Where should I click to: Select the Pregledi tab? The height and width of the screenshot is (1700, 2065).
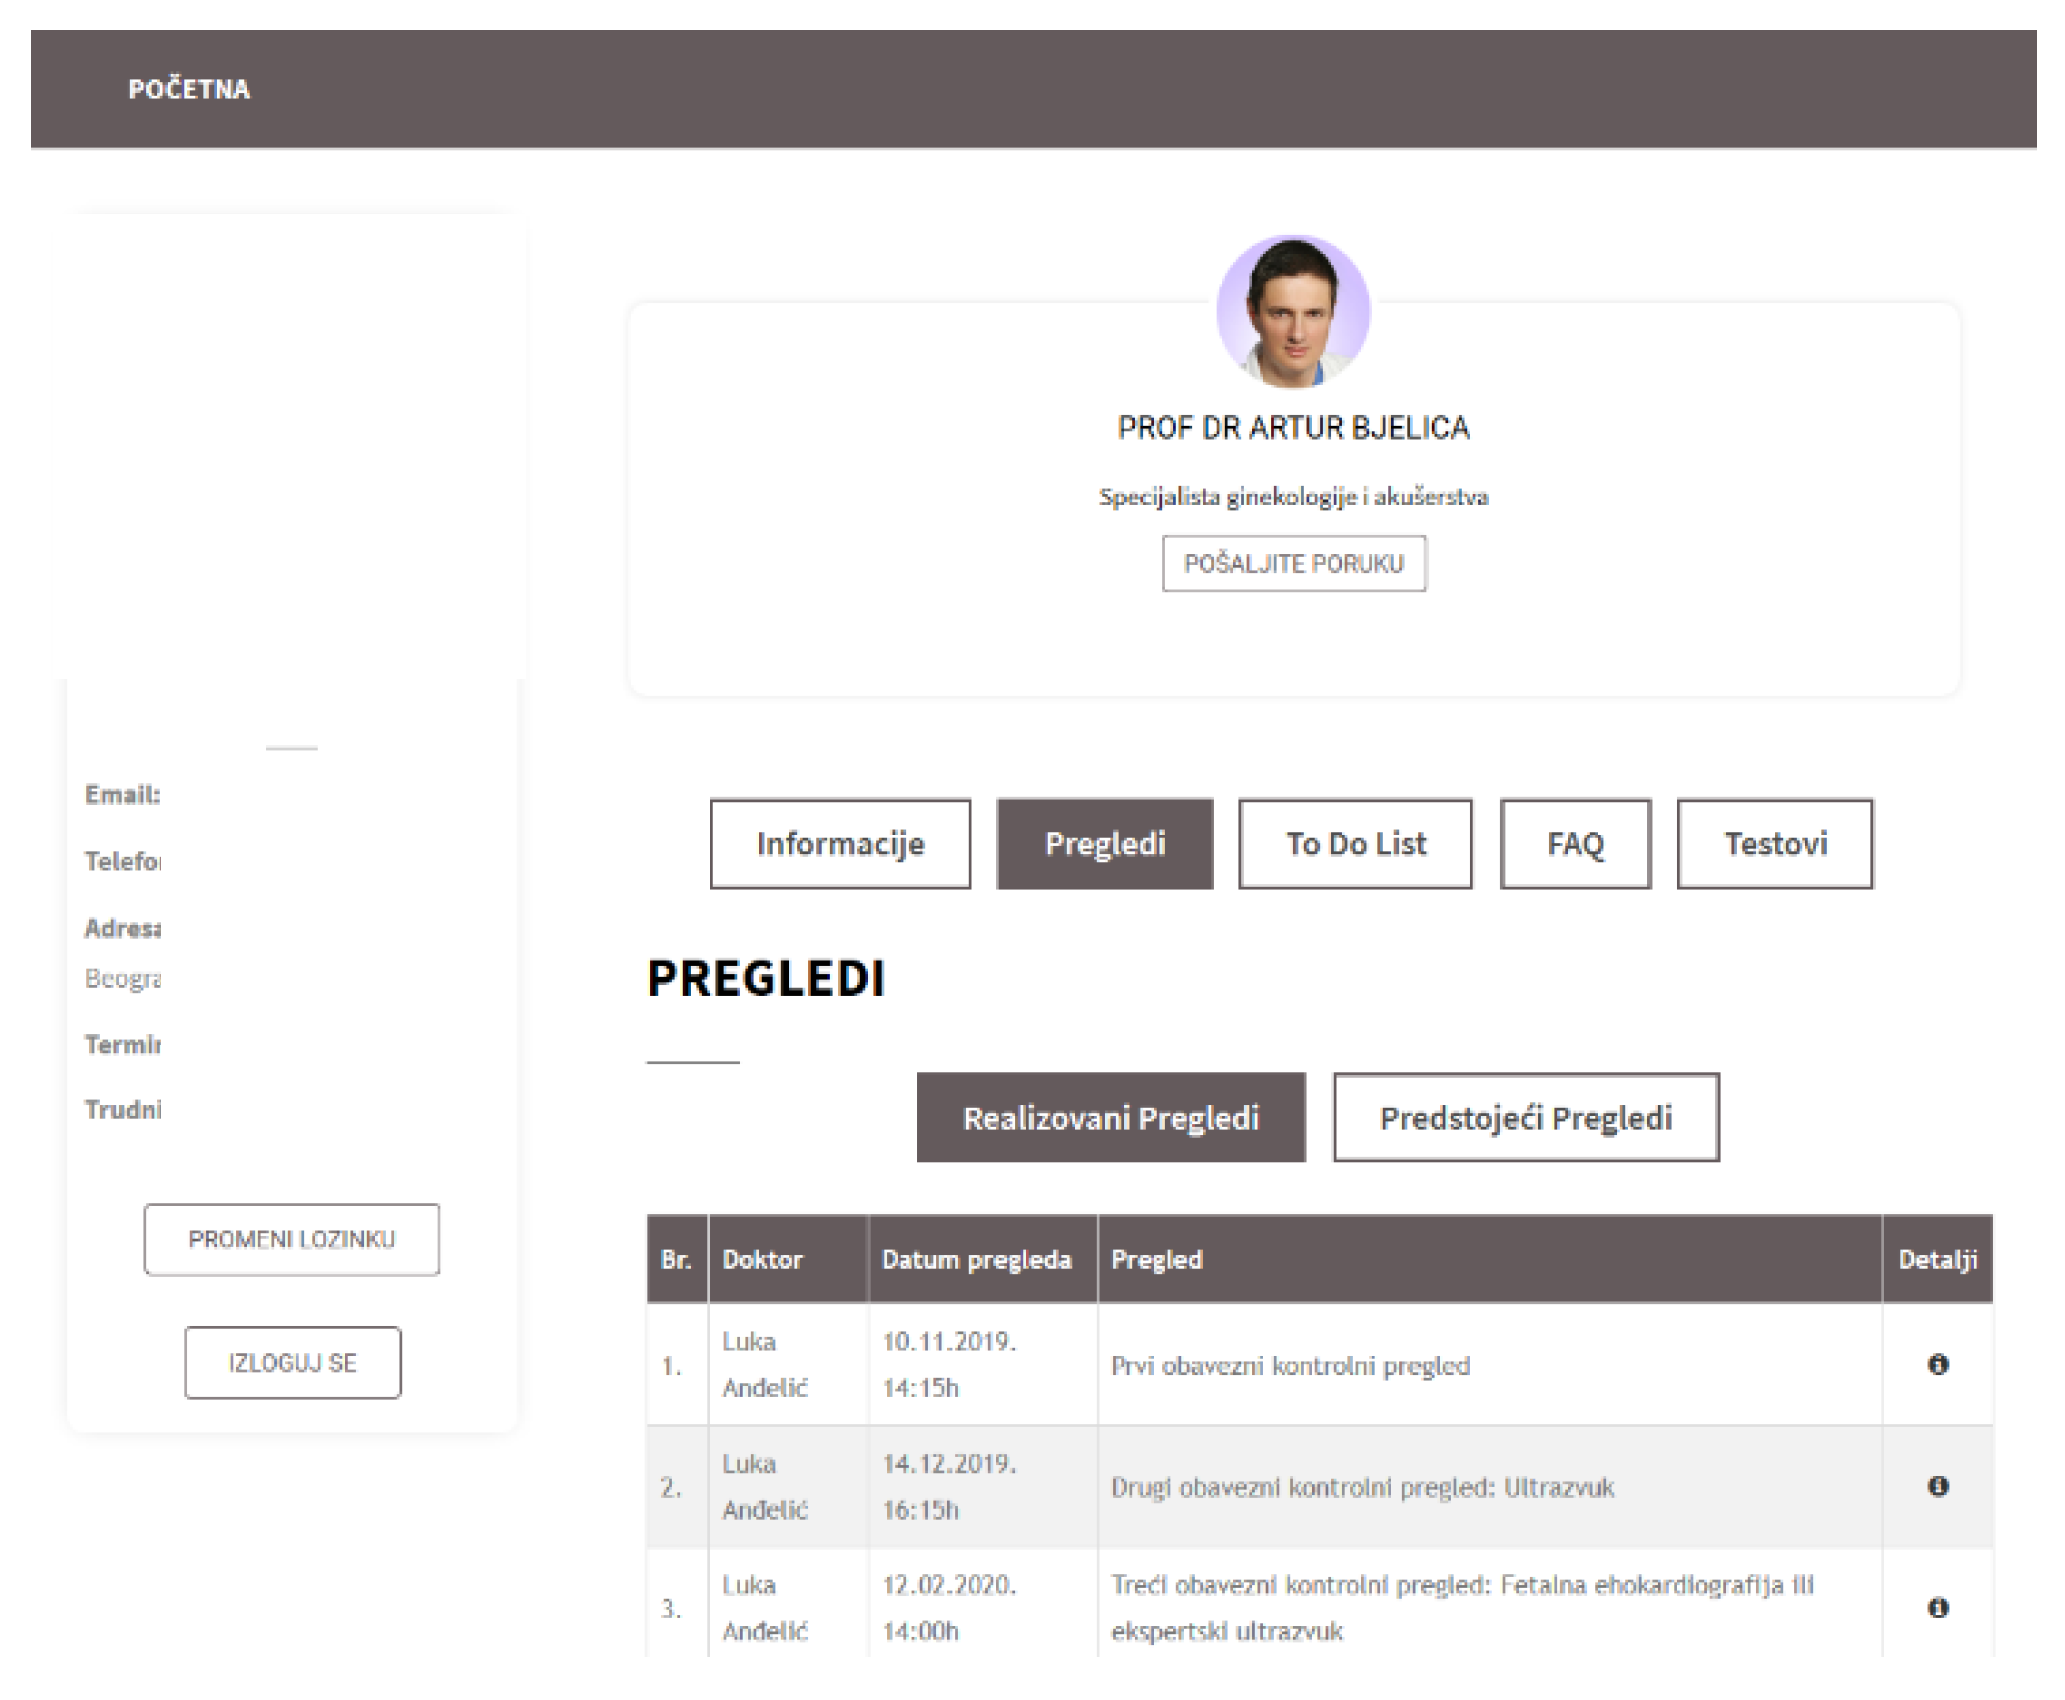(x=1105, y=843)
